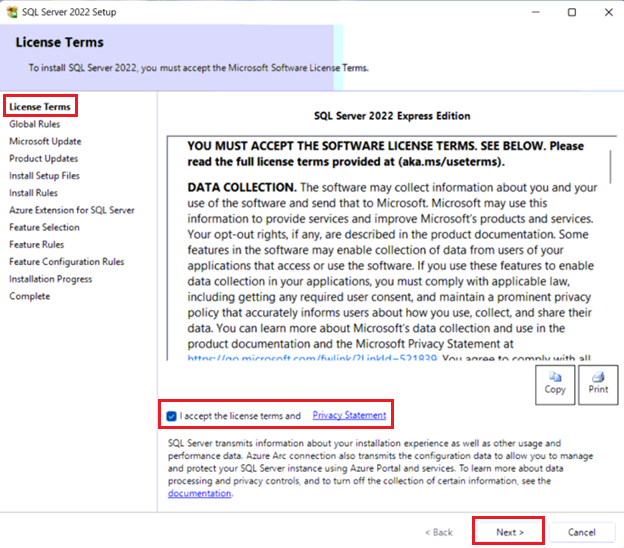Select Product Updates in the steps list
The height and width of the screenshot is (548, 624).
point(44,158)
